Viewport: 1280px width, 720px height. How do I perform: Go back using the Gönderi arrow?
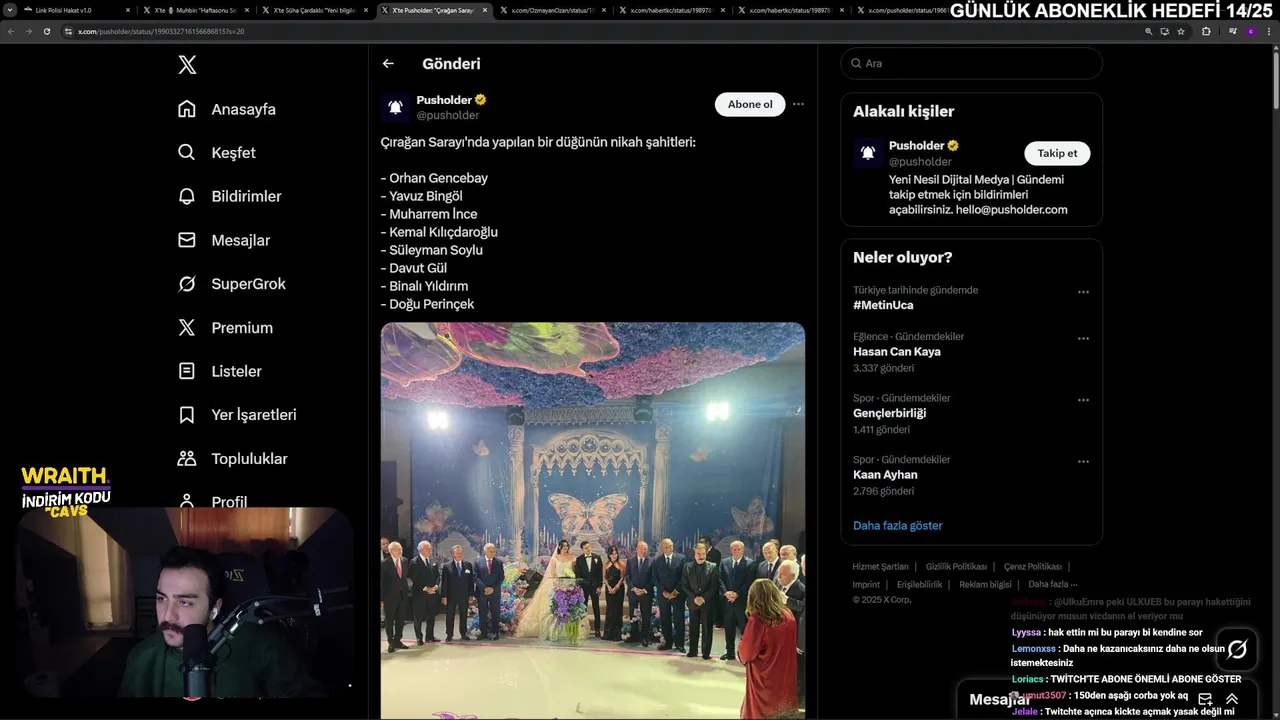(388, 64)
